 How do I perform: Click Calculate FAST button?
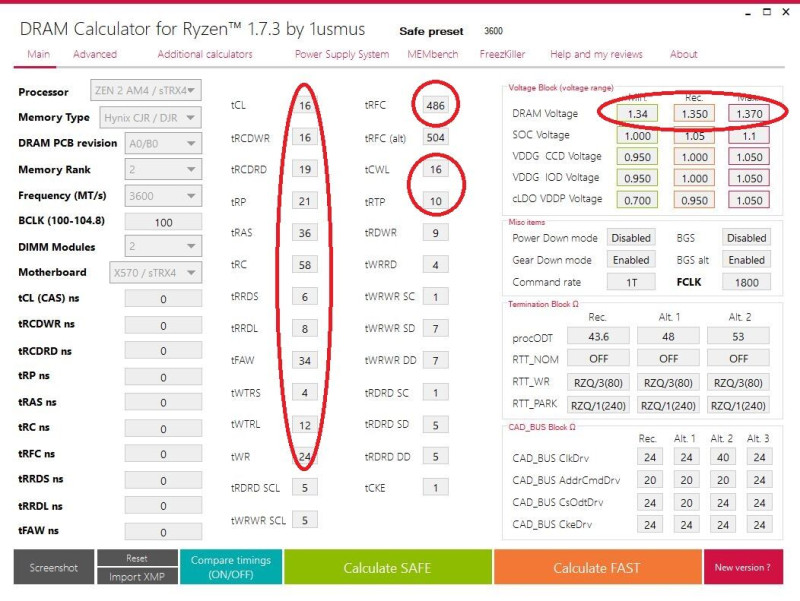[x=597, y=567]
